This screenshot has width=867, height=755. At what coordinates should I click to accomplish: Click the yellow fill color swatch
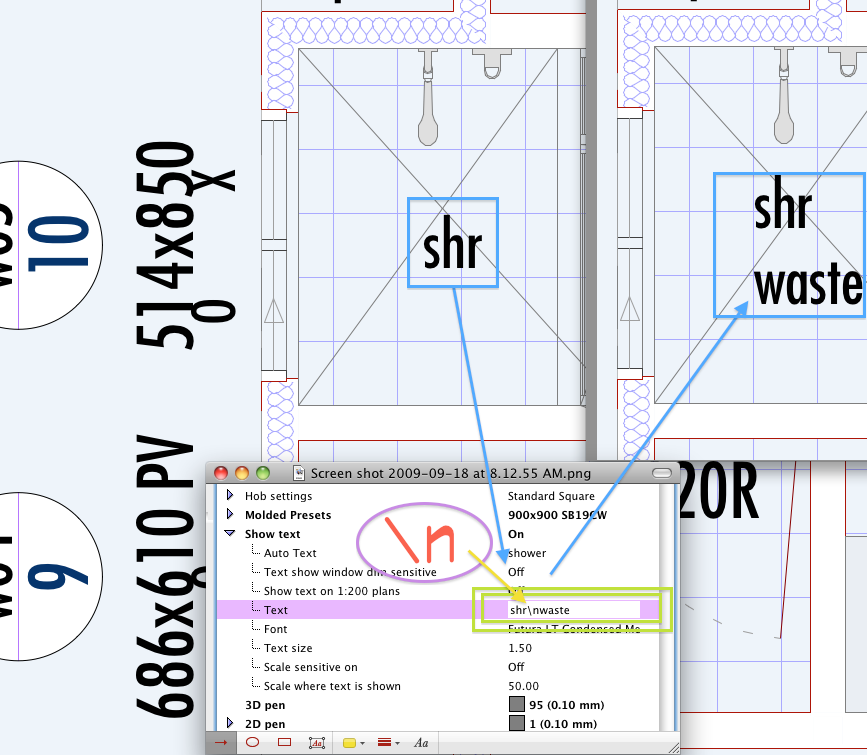(x=349, y=743)
